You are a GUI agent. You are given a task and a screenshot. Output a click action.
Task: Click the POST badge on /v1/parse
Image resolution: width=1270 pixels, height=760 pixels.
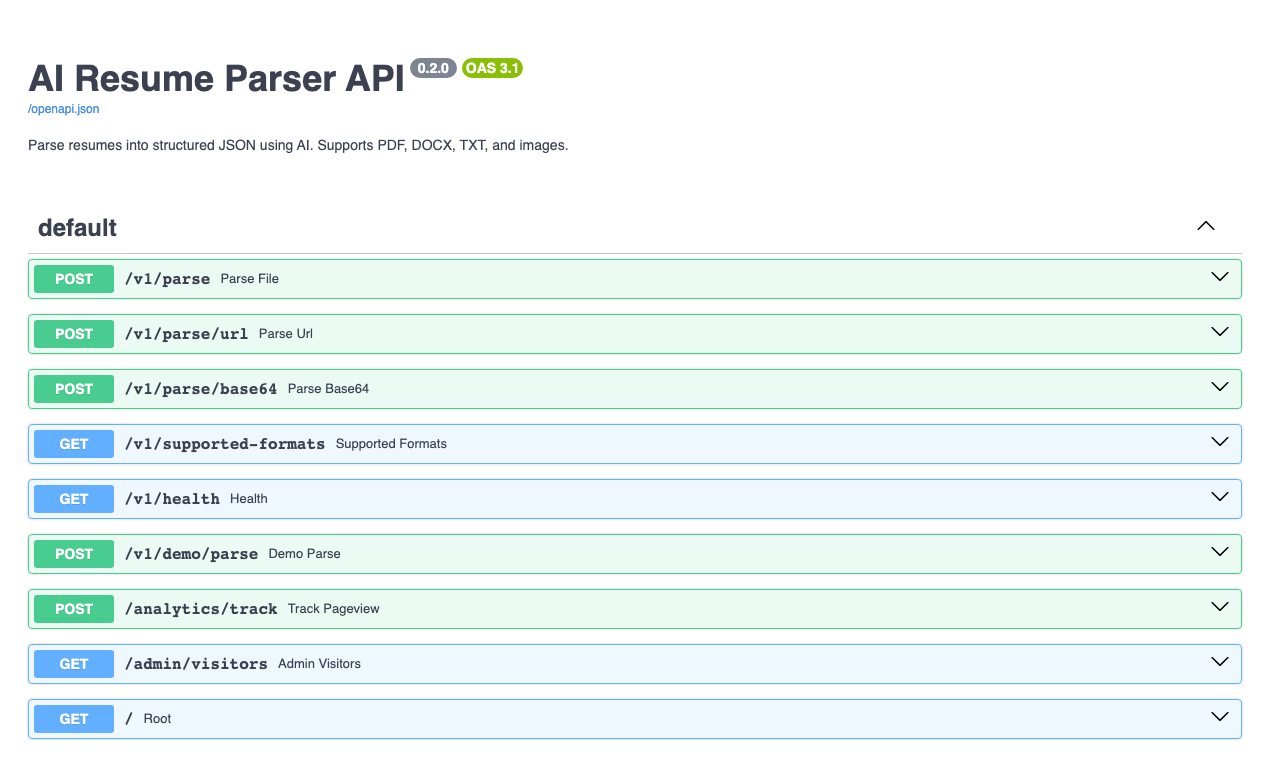(x=73, y=279)
